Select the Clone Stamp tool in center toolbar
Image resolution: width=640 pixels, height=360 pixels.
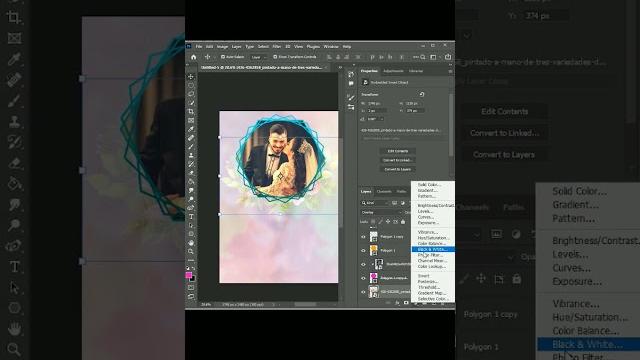click(191, 156)
